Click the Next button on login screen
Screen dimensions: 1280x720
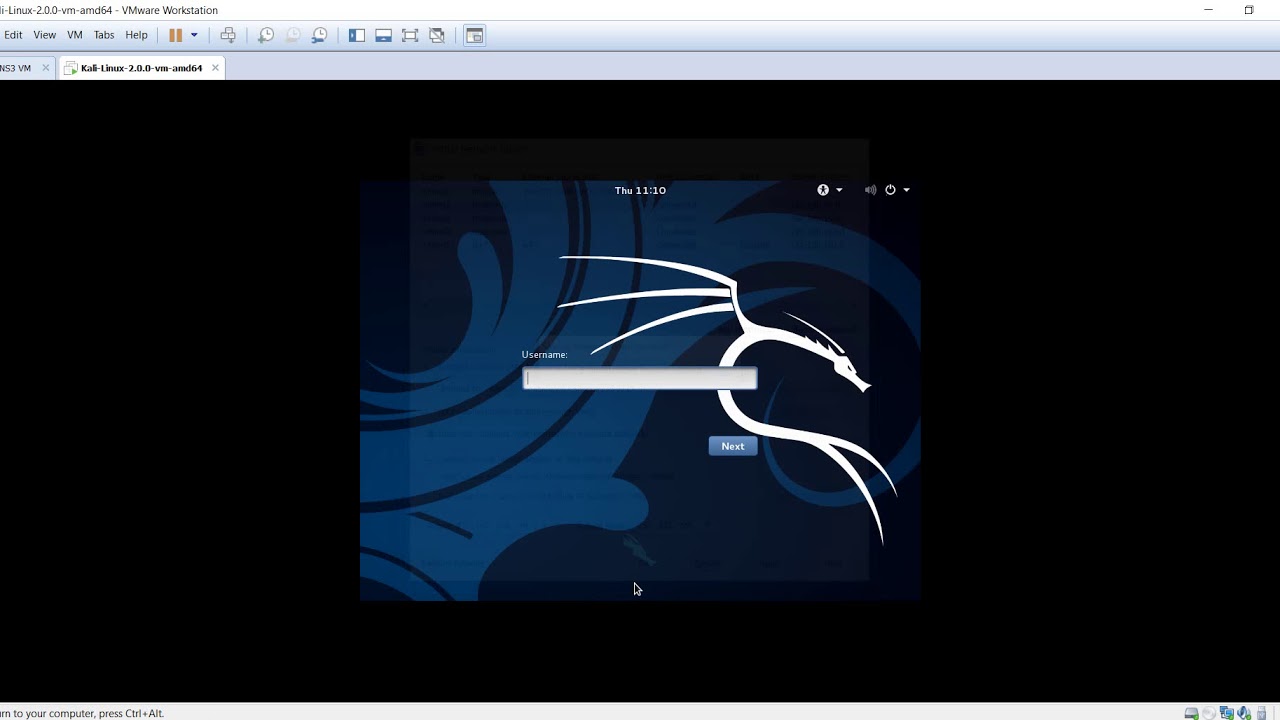(x=733, y=446)
